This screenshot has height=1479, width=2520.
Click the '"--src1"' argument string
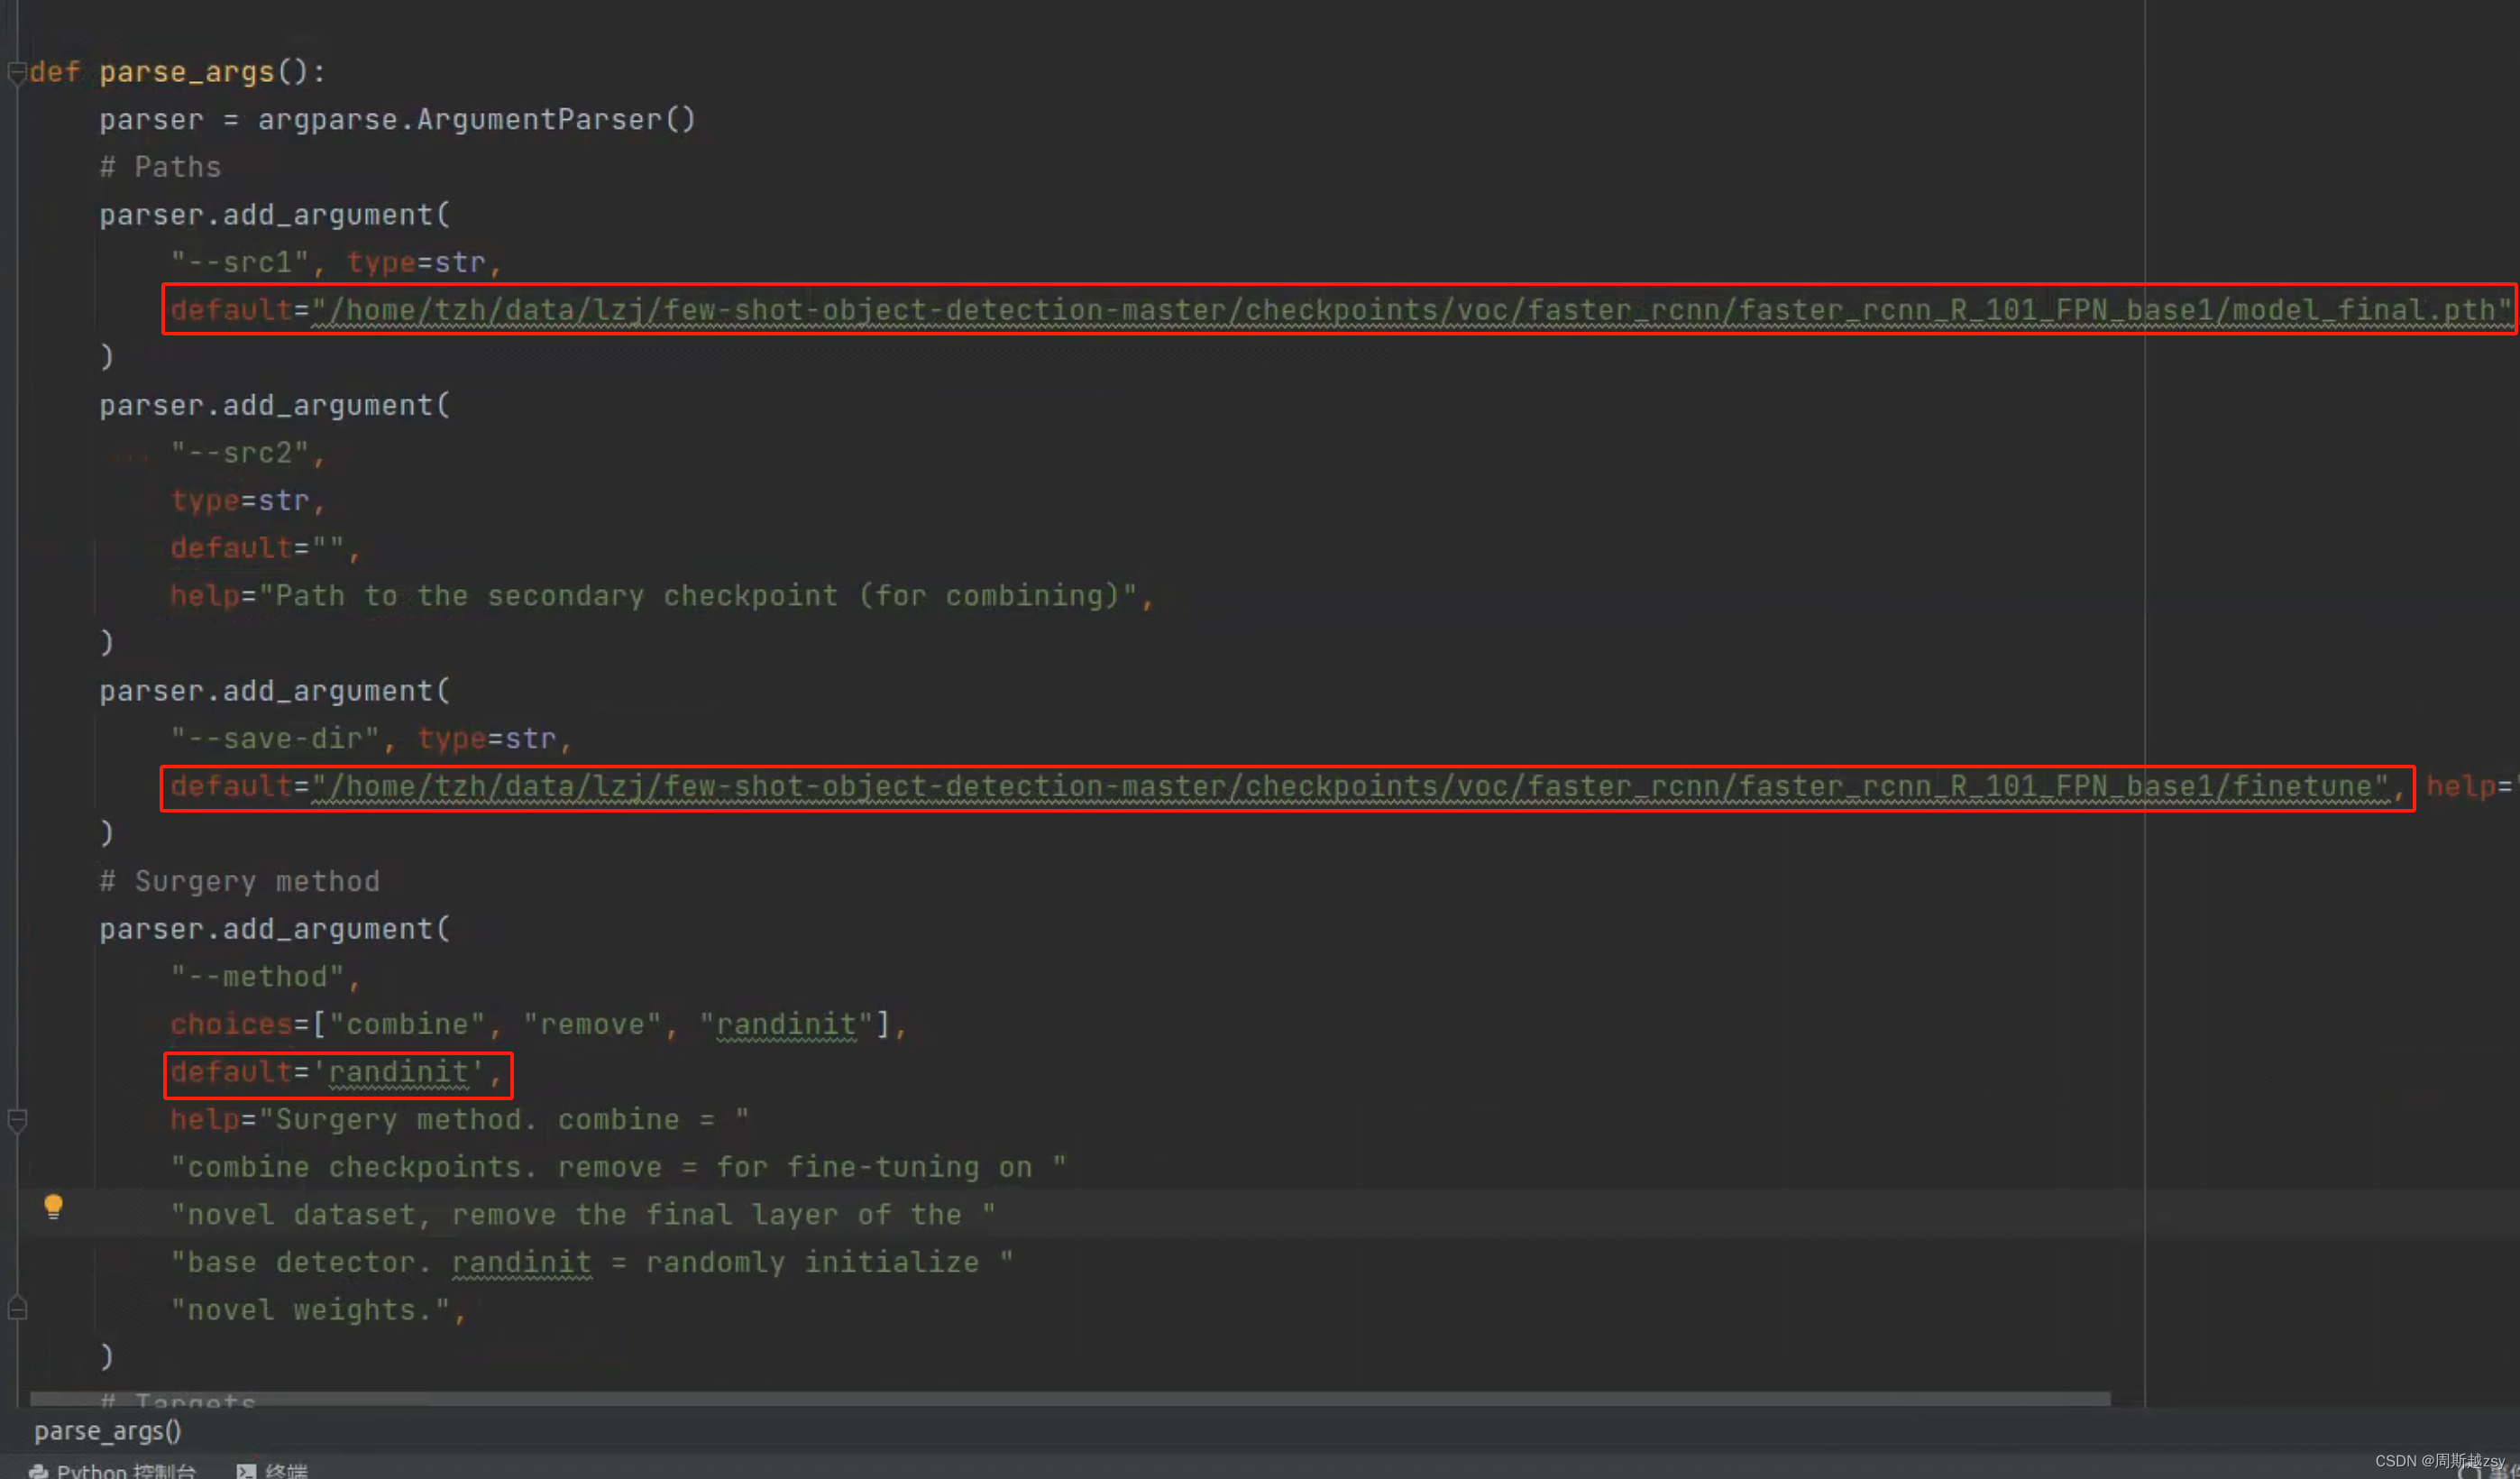(x=239, y=263)
